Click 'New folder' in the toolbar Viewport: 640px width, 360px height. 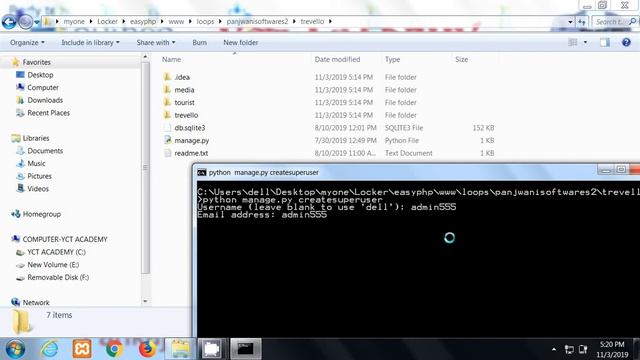click(x=240, y=42)
